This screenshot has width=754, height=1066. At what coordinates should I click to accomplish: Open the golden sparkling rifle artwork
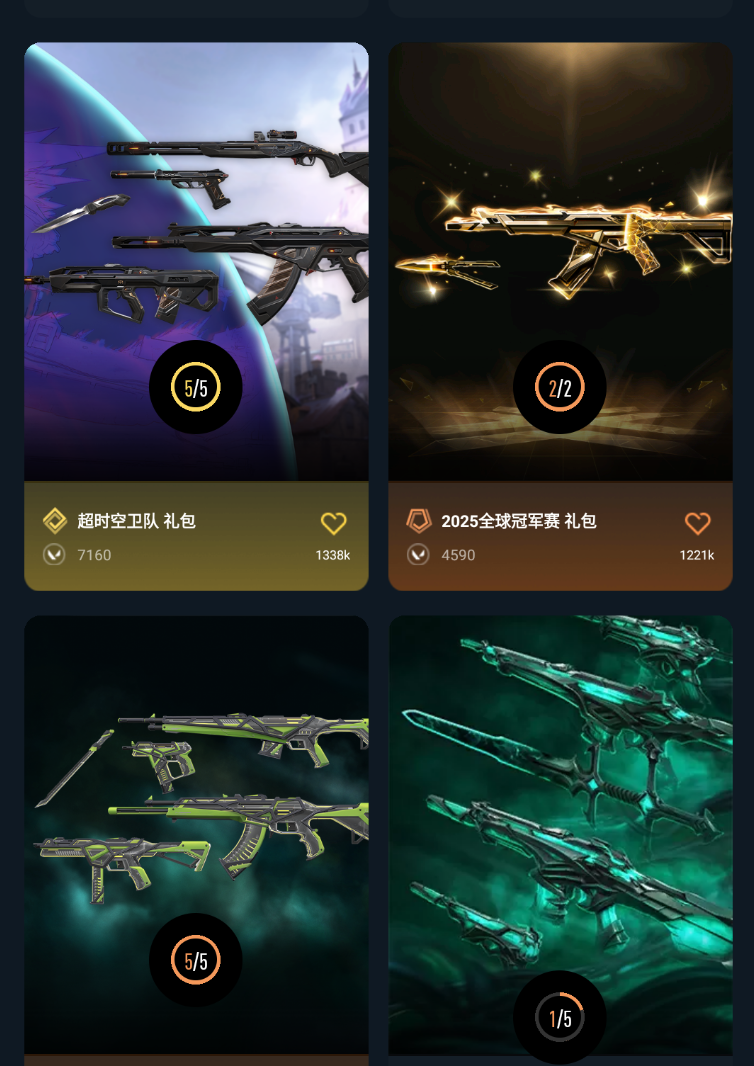coord(560,262)
